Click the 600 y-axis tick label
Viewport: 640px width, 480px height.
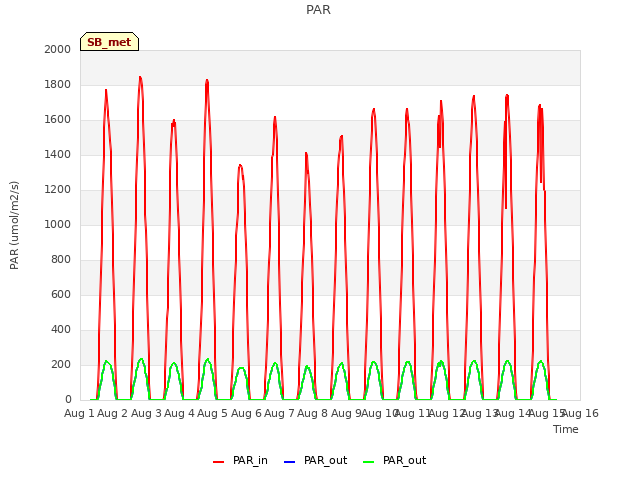tap(61, 294)
